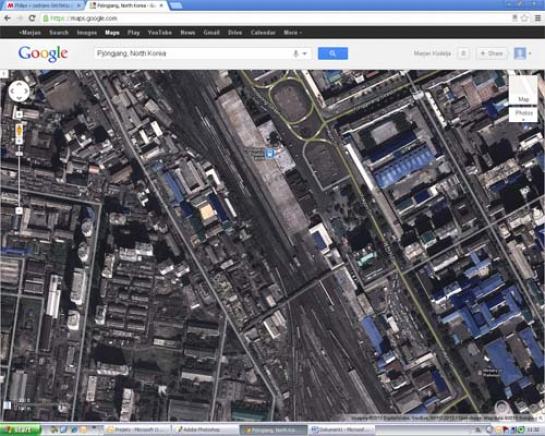Open the Projekt Microsoft taskbar item
This screenshot has width=545, height=436.
pos(138,430)
